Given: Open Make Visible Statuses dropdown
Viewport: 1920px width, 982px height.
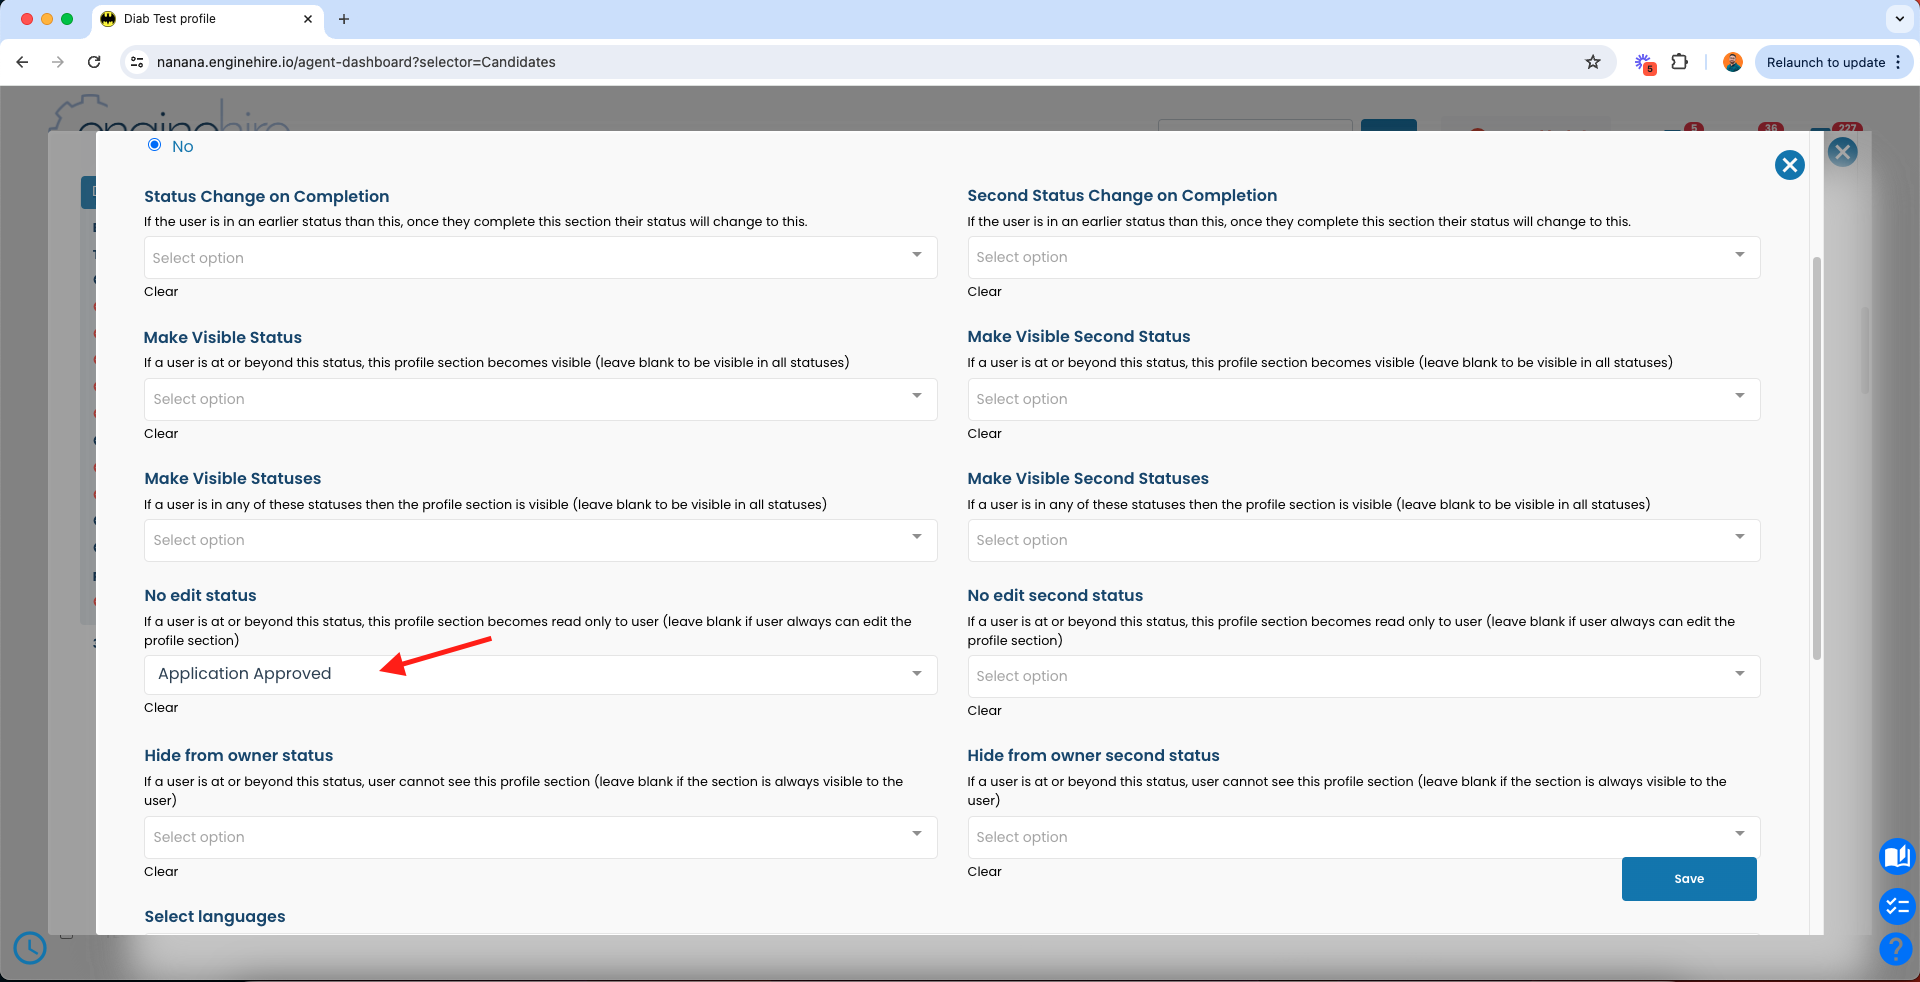Looking at the screenshot, I should tap(540, 540).
